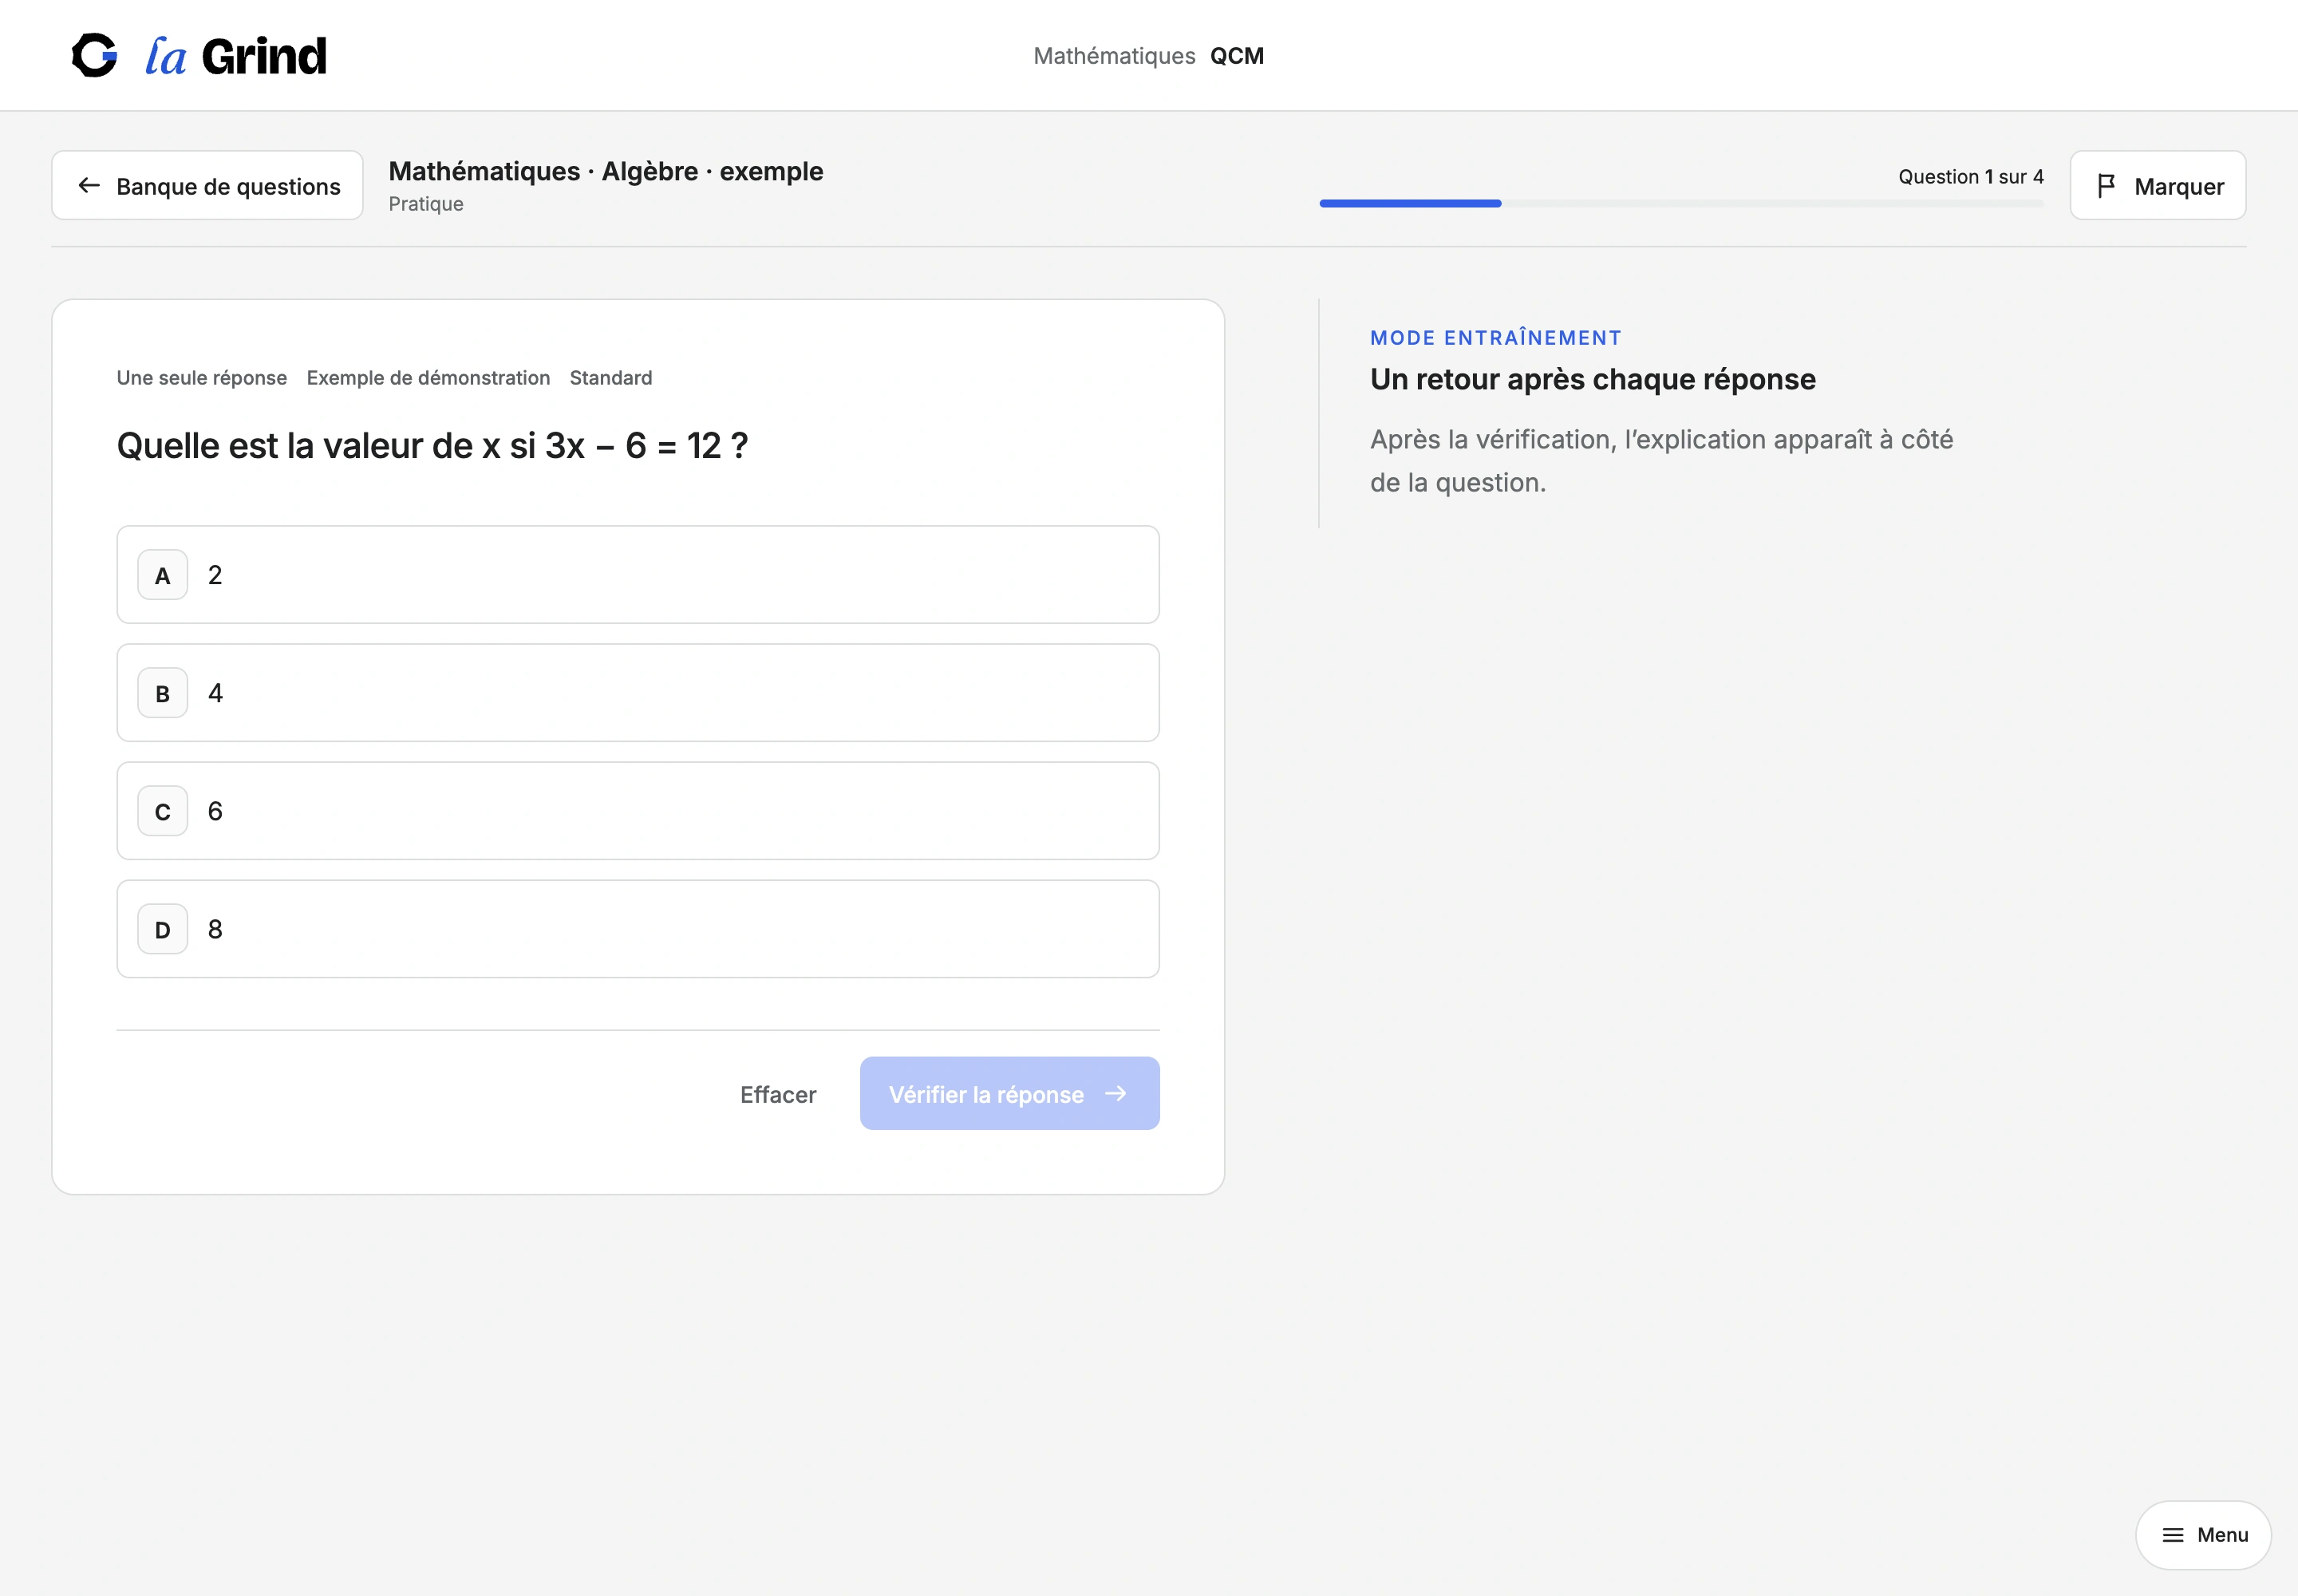Choose answer option C with value 6
The width and height of the screenshot is (2298, 1596).
pyautogui.click(x=638, y=811)
